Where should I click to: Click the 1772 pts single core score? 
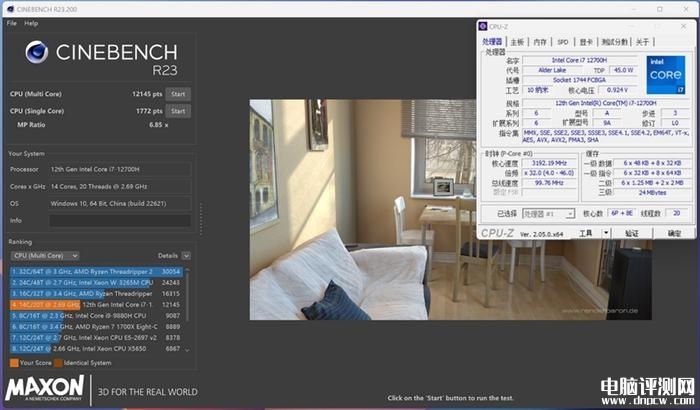coord(150,111)
